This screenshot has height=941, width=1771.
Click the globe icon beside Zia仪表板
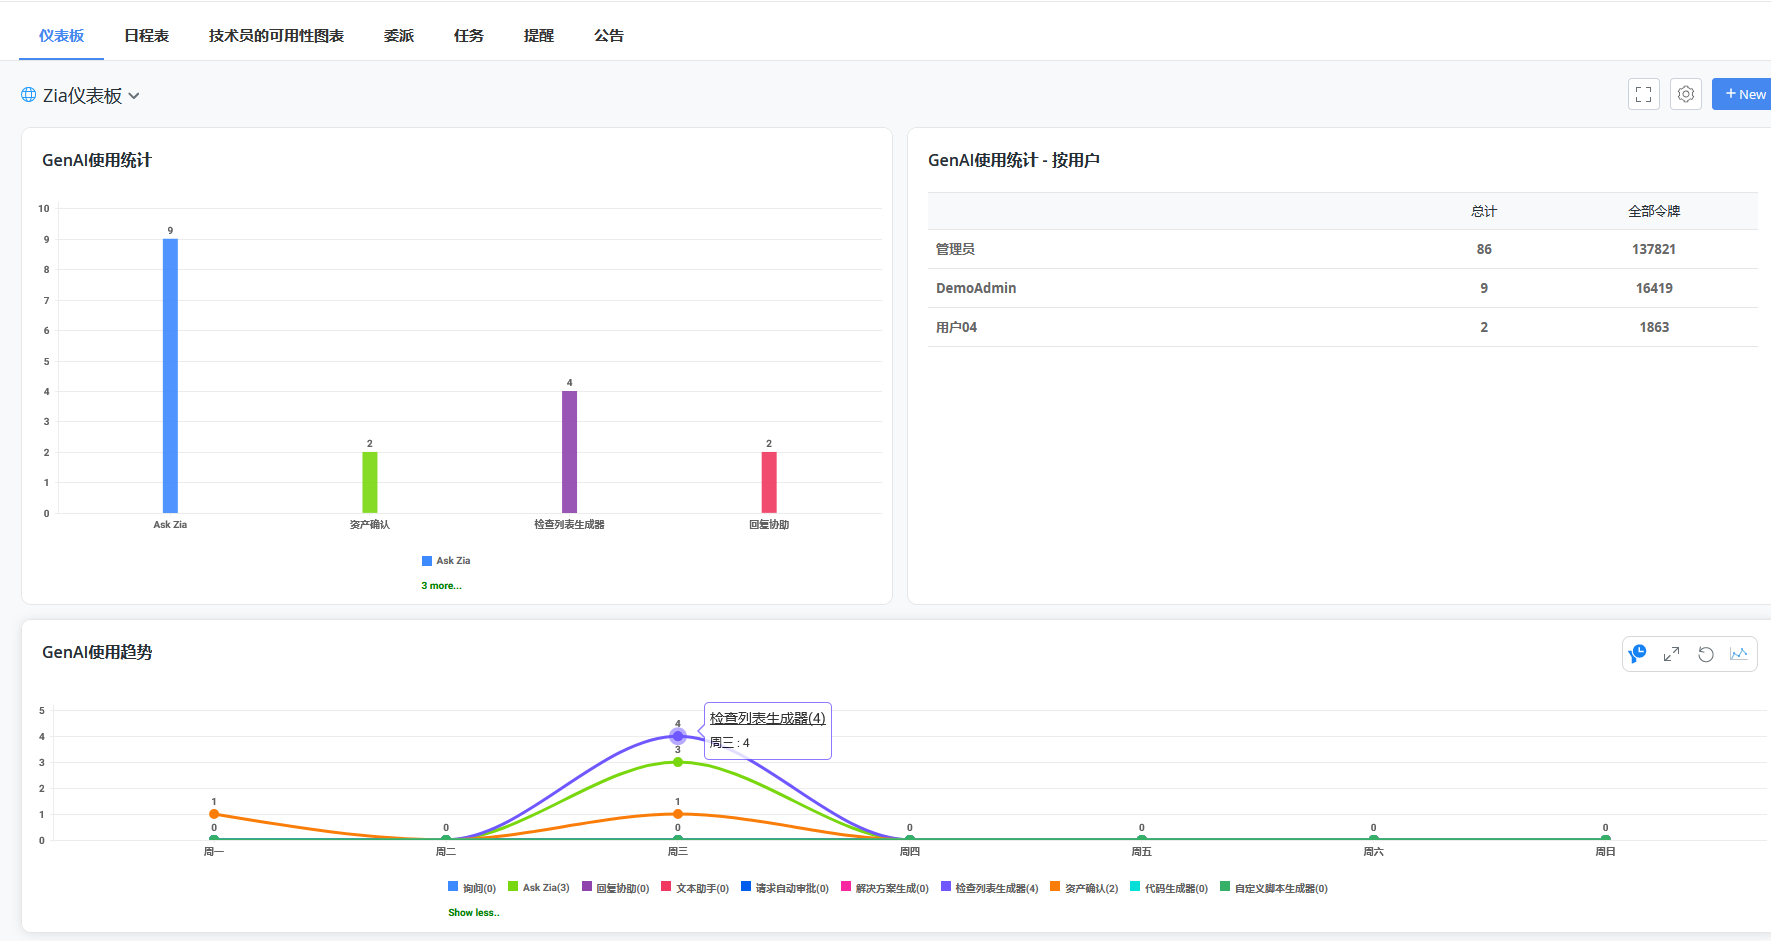coord(29,95)
